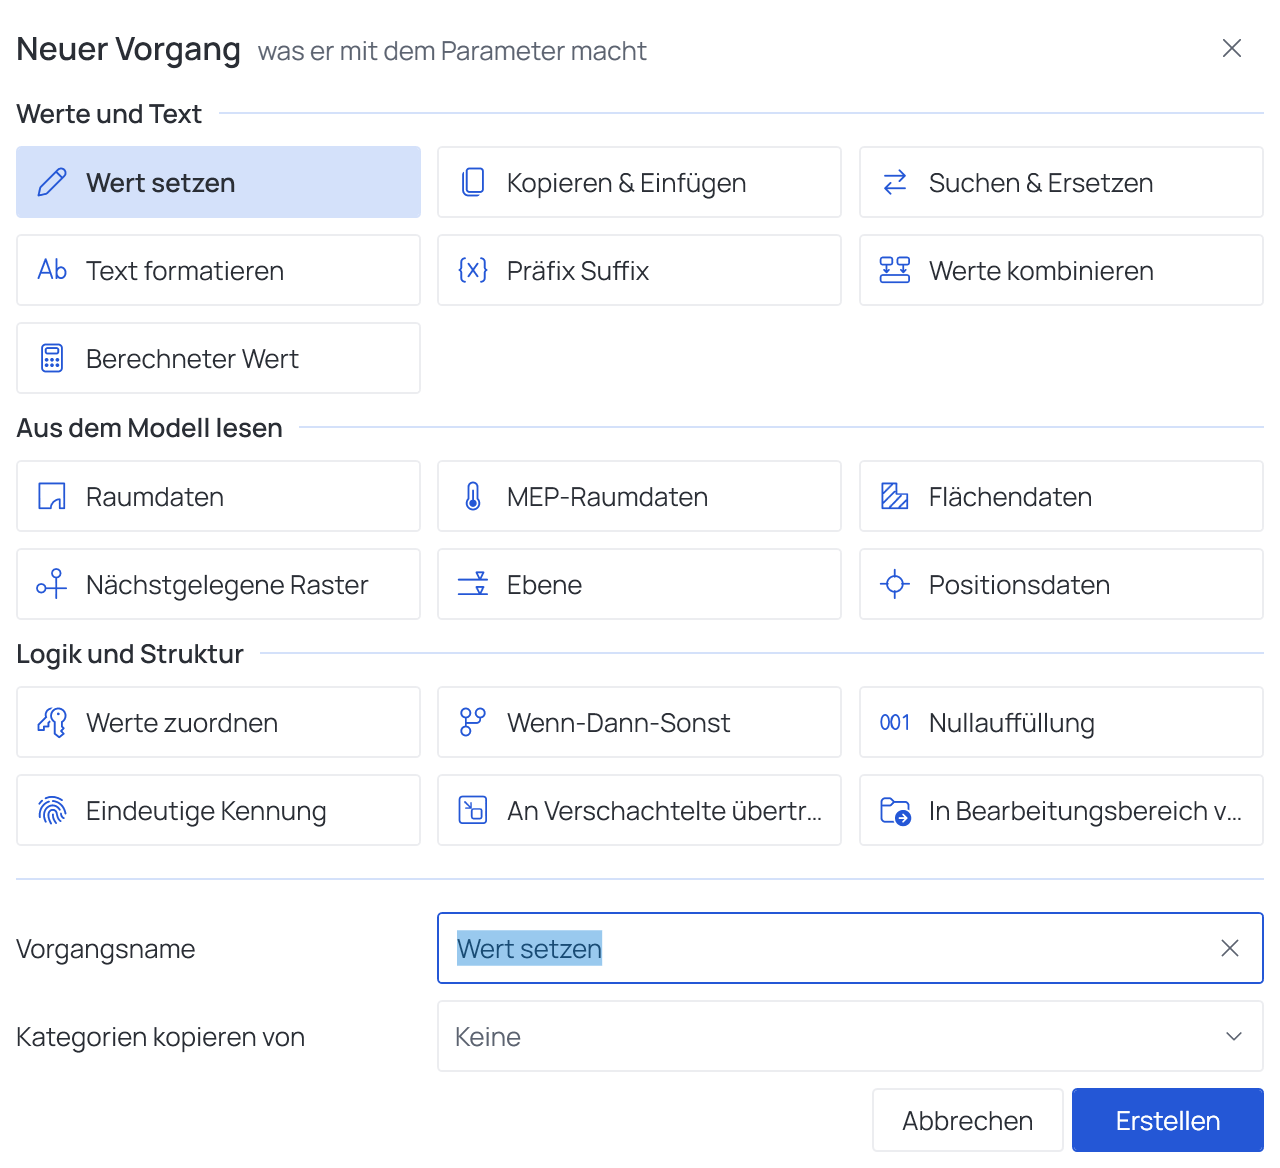The width and height of the screenshot is (1280, 1168).
Task: Choose the Wenn-Dann-Sonst operation label
Action: click(618, 723)
